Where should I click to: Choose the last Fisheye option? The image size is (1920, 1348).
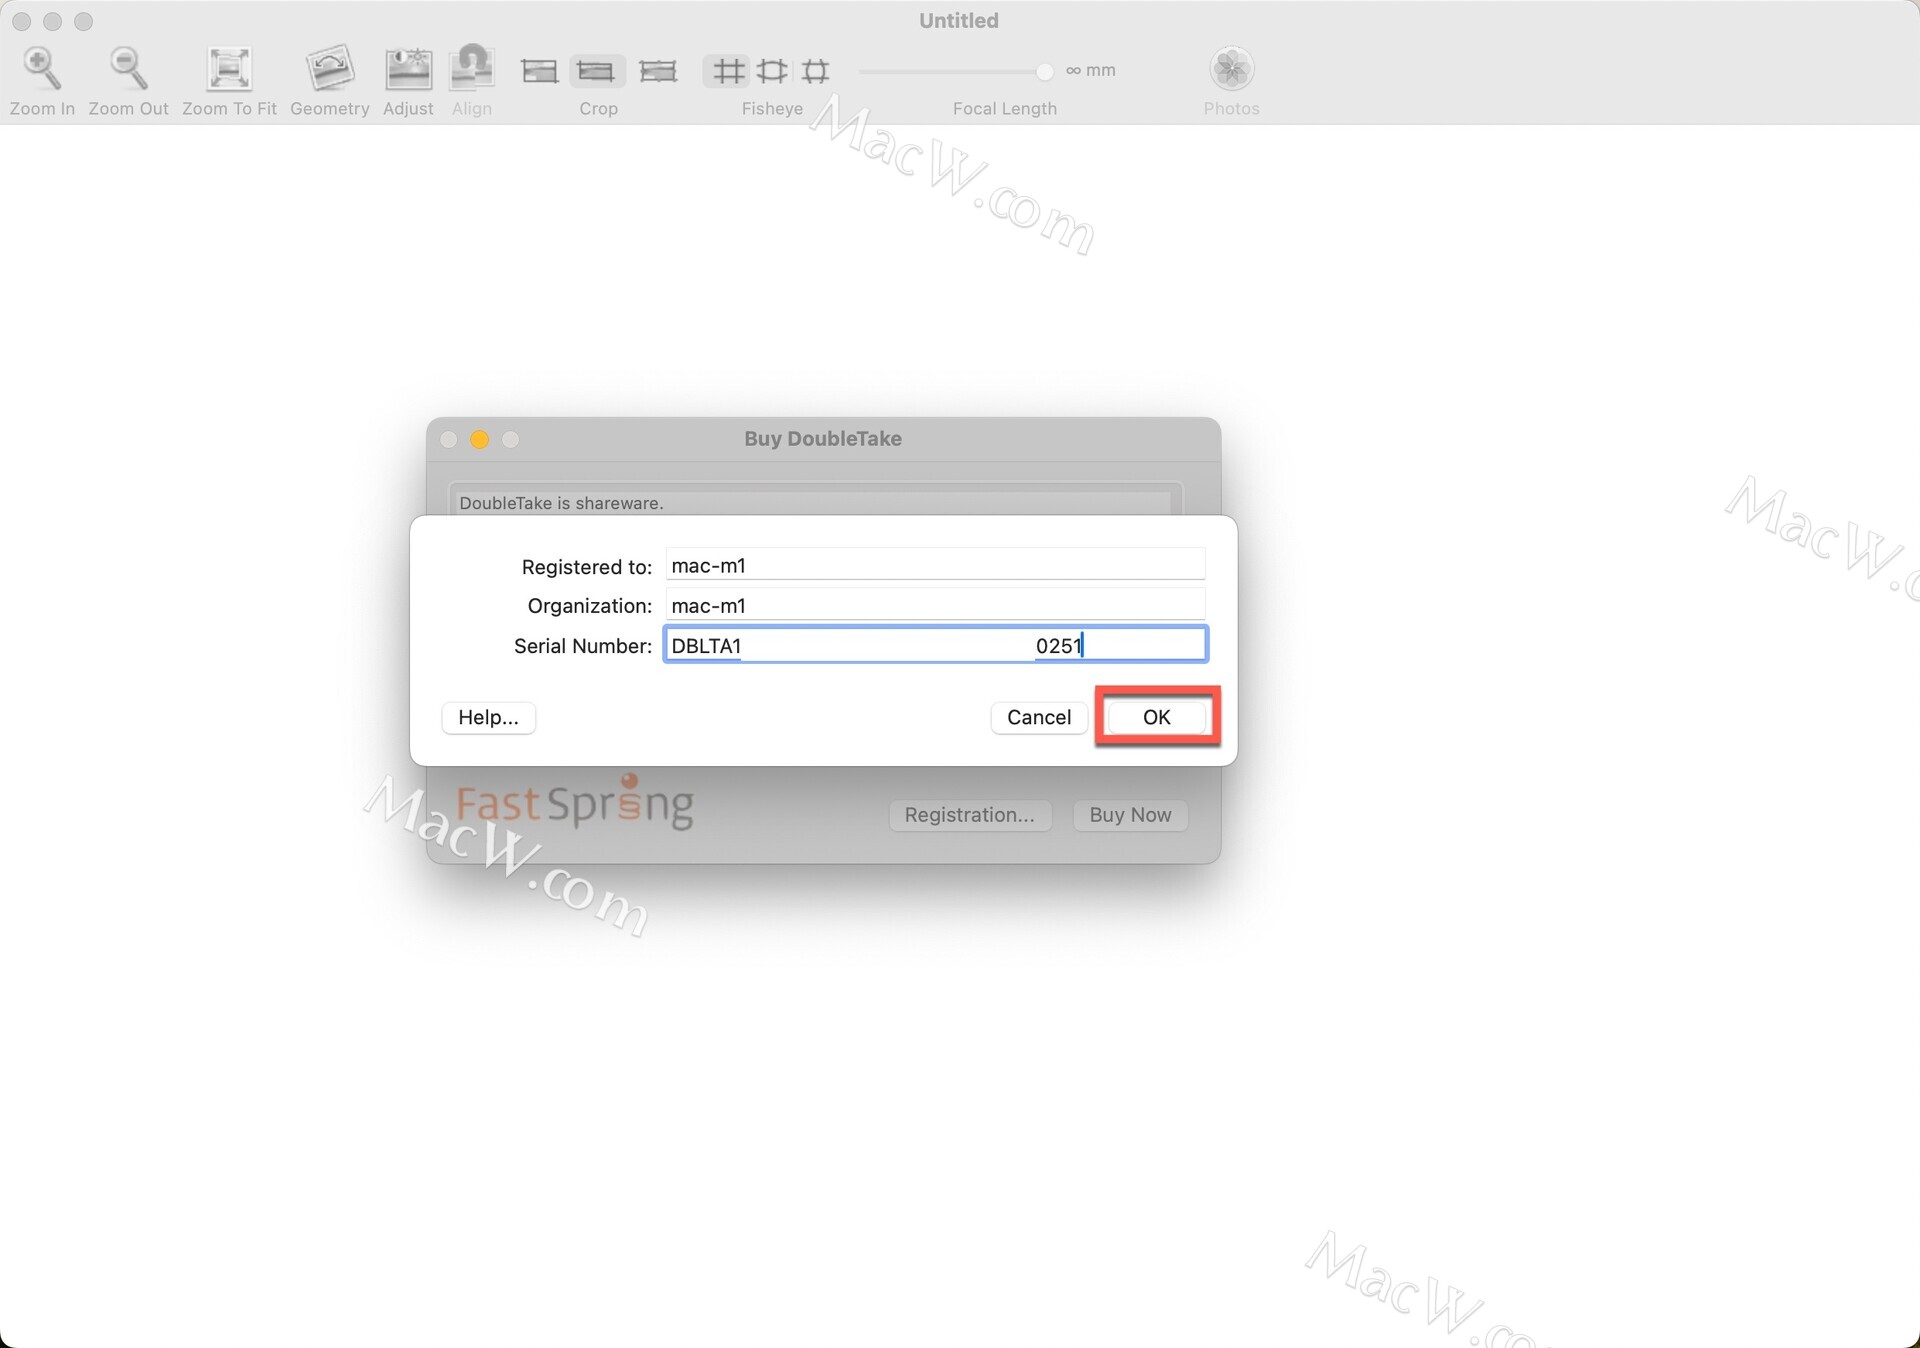coord(816,71)
